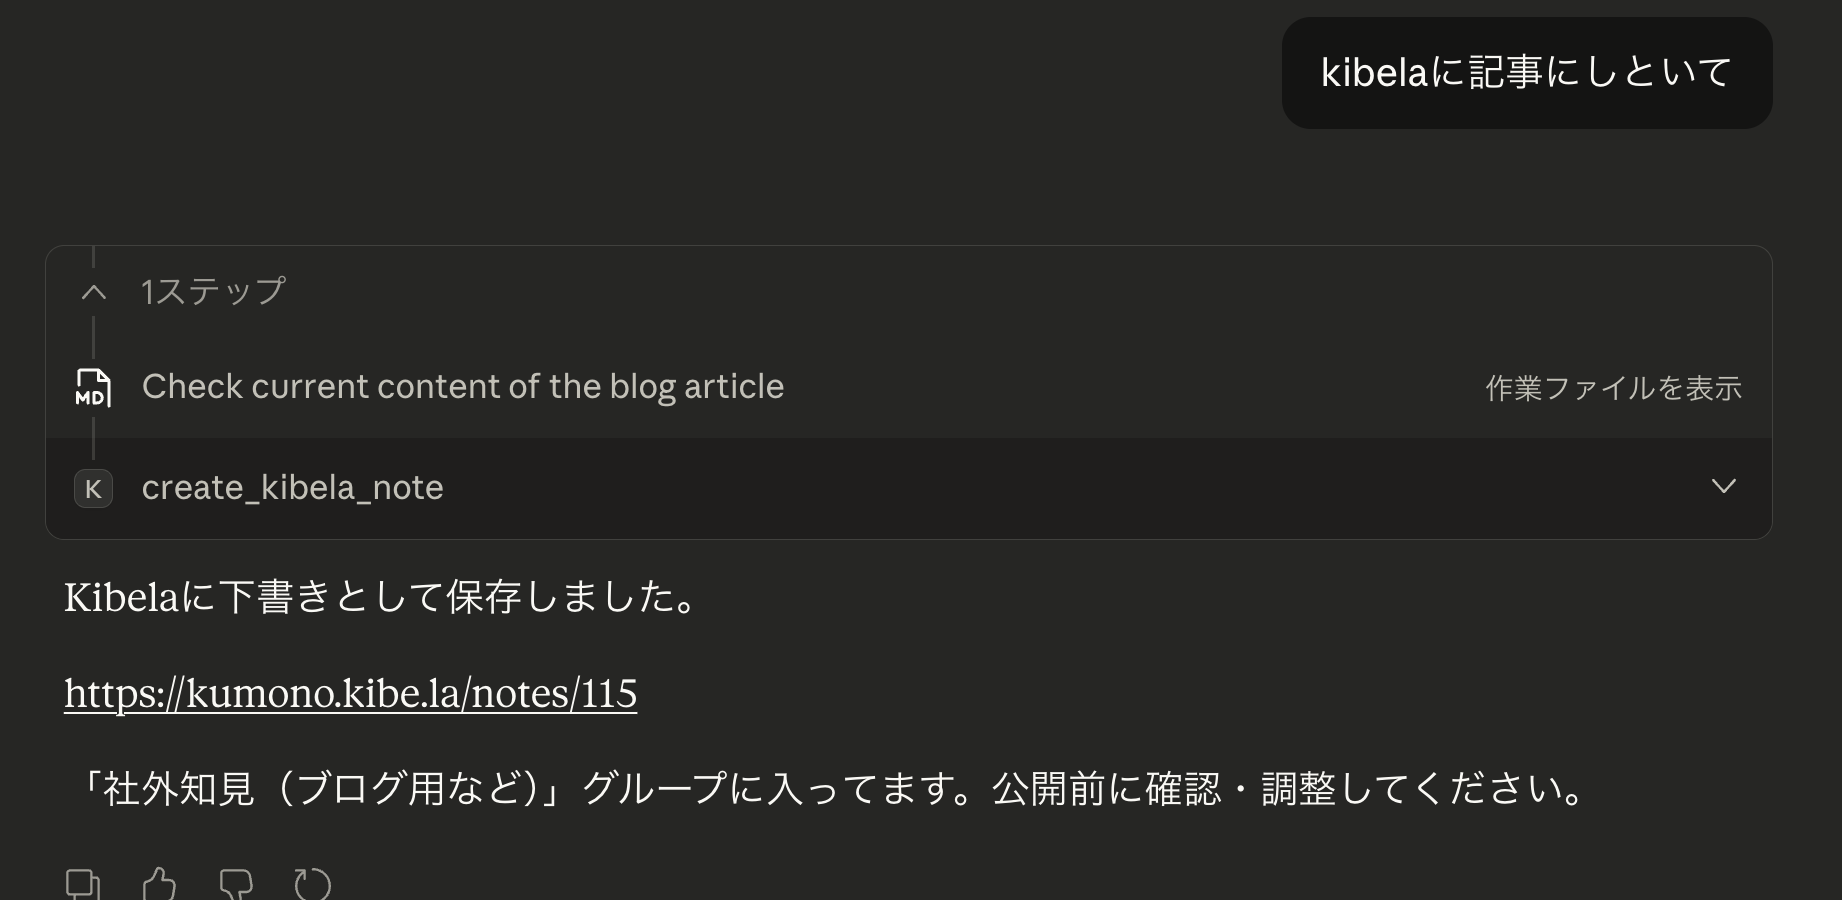Collapse the steps using the up chevron

click(94, 292)
